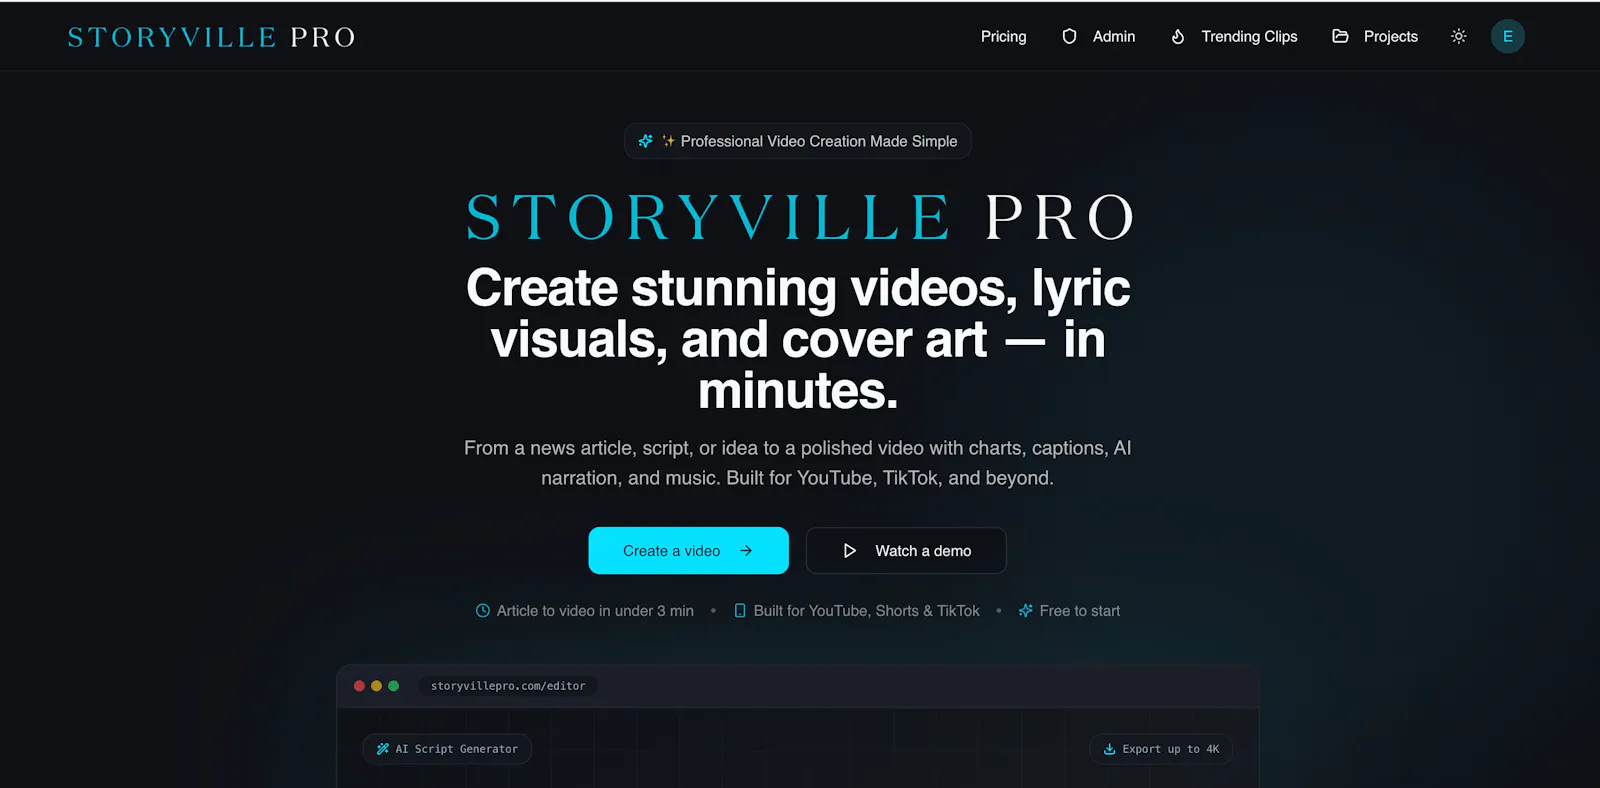
Task: Click the Storyville Pro logo in header
Action: tap(211, 37)
